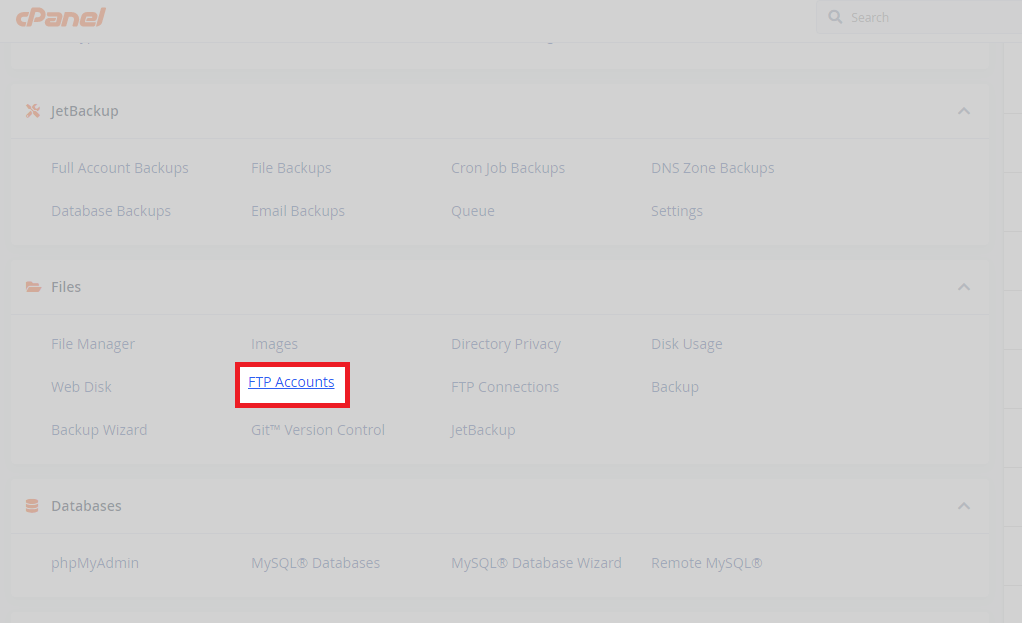Viewport: 1022px width, 623px height.
Task: Click the right-side page scrollbar
Action: point(1016,300)
